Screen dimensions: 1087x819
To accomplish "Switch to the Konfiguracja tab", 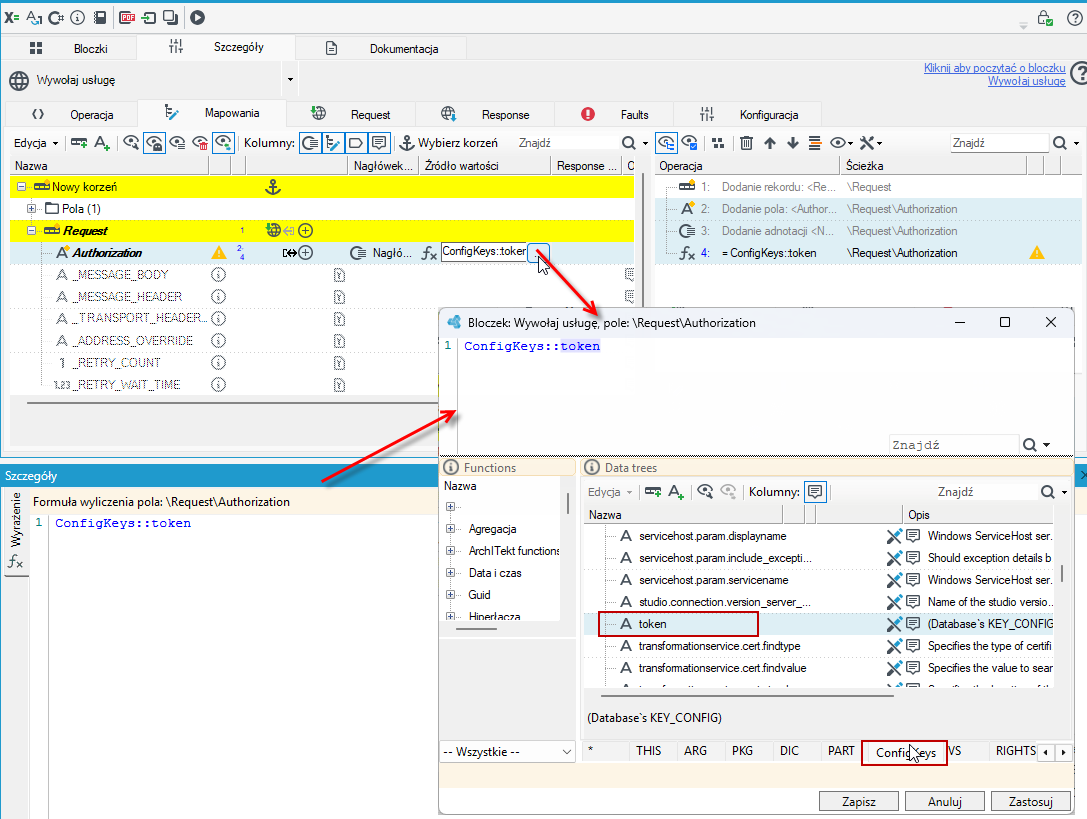I will (748, 114).
